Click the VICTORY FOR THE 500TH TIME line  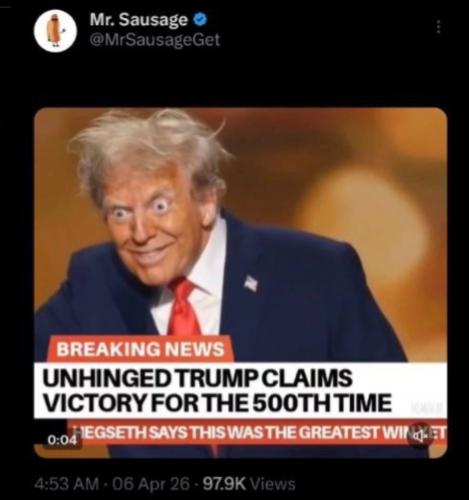coord(217,403)
